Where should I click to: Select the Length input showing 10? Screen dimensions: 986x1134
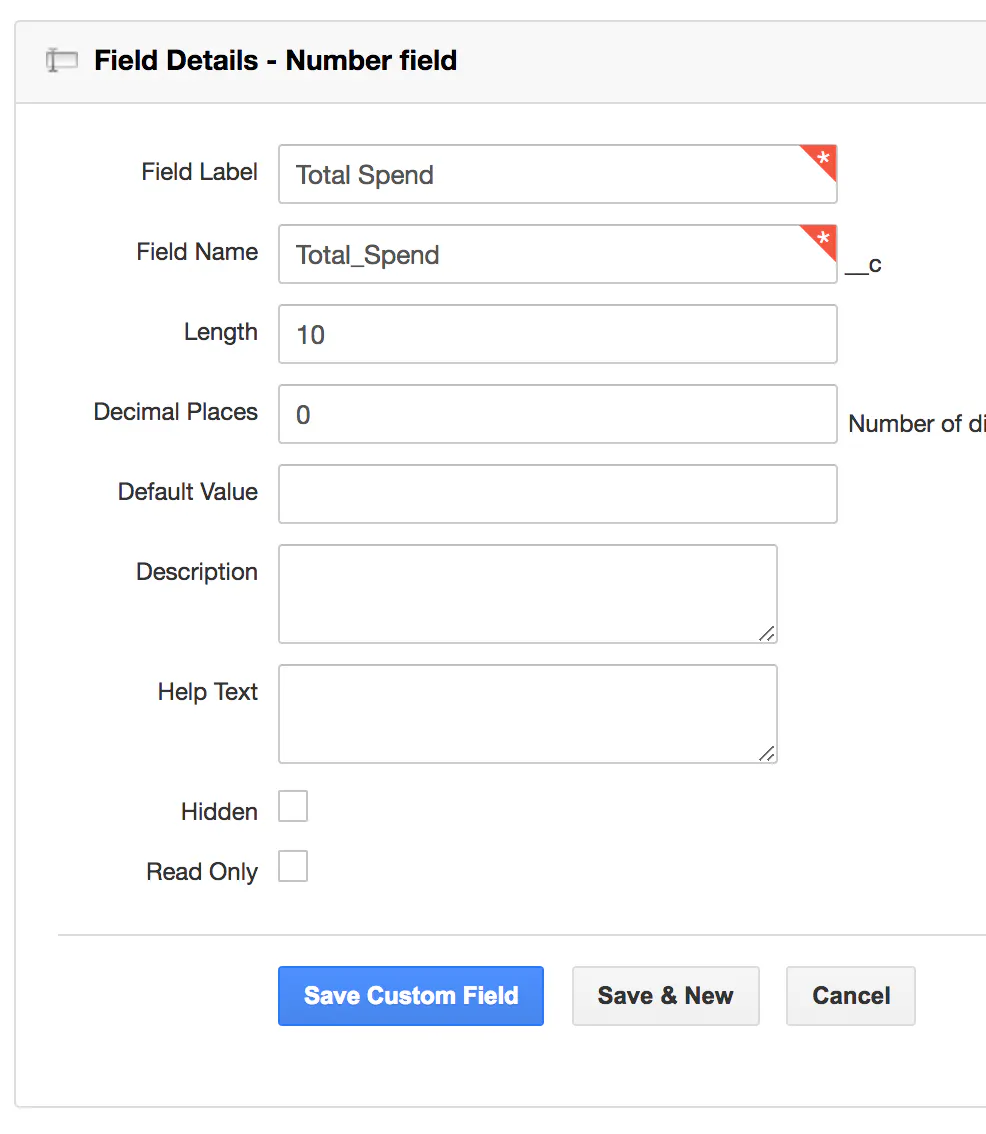[x=557, y=335]
